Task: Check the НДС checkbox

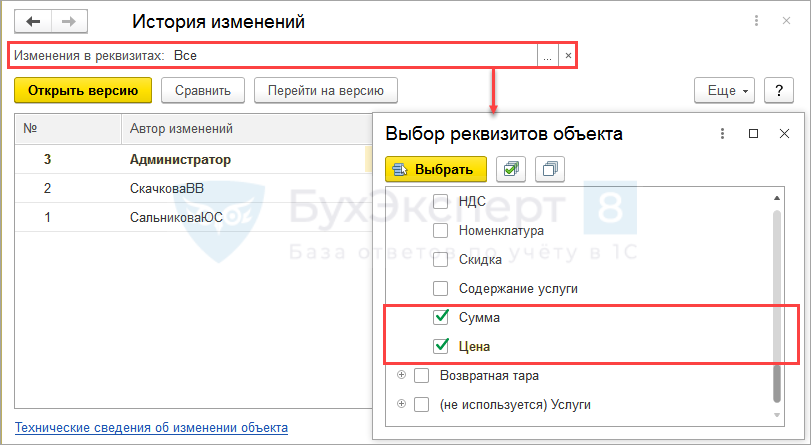Action: [440, 201]
